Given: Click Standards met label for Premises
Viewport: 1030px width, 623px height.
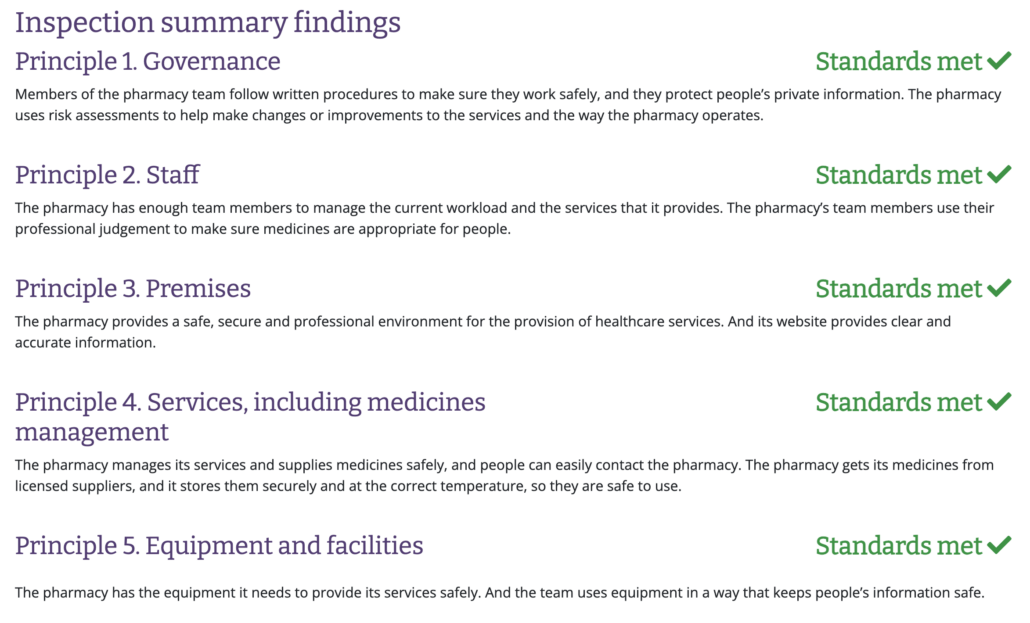Looking at the screenshot, I should click(899, 288).
